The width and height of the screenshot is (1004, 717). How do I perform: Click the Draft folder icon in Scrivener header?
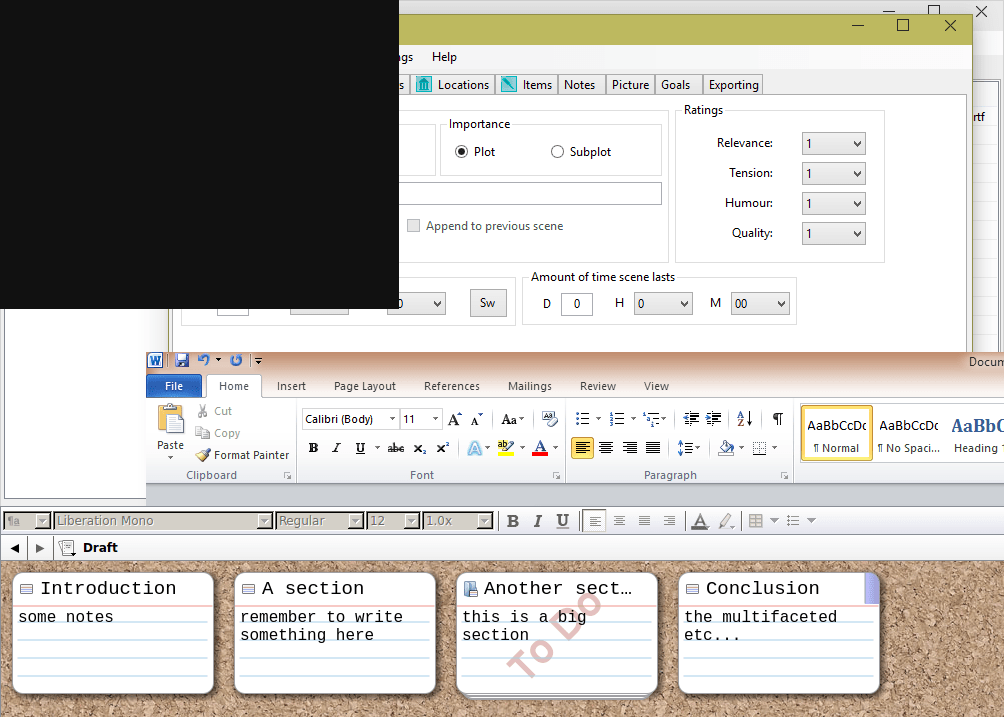(x=67, y=548)
